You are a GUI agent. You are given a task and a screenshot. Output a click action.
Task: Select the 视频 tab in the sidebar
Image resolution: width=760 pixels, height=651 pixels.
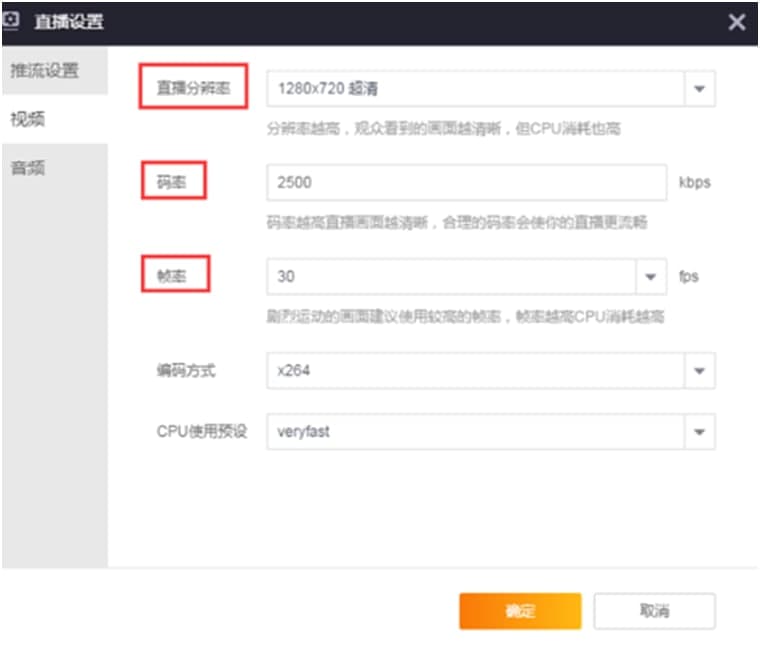tap(28, 119)
